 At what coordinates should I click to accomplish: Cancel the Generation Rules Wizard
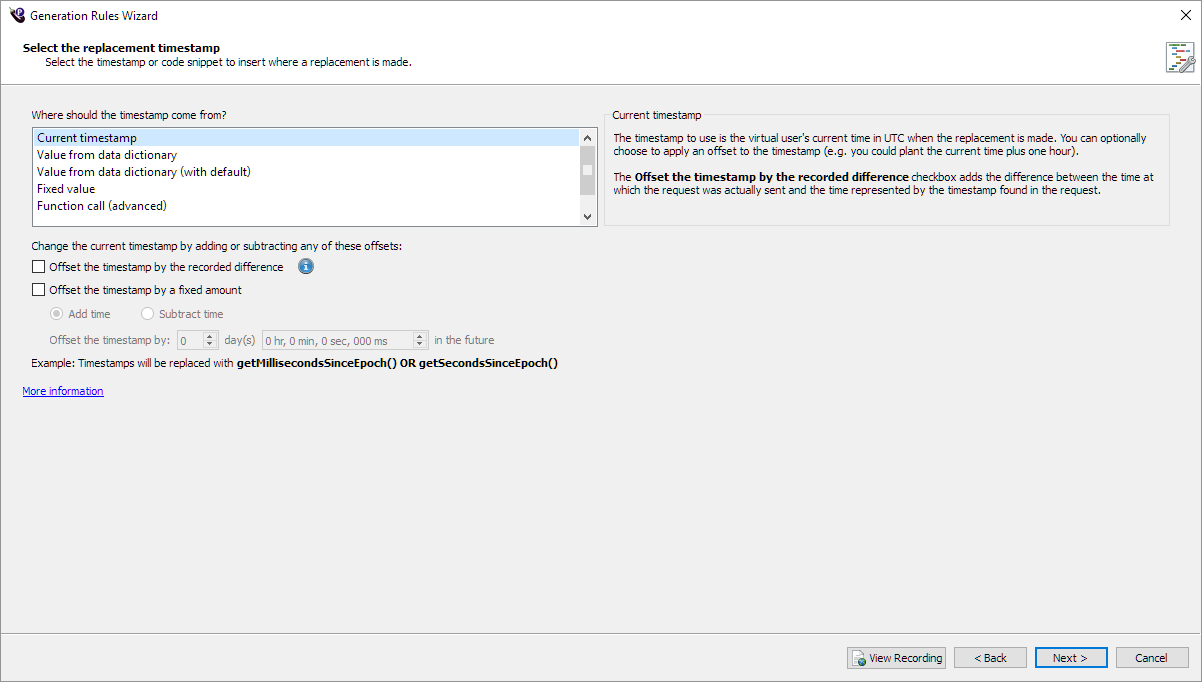point(1152,658)
